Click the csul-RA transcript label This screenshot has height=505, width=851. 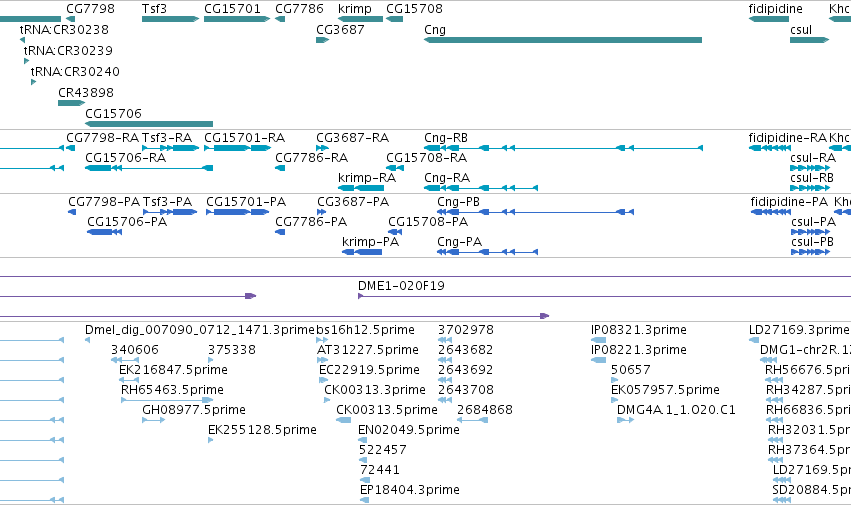tap(813, 157)
